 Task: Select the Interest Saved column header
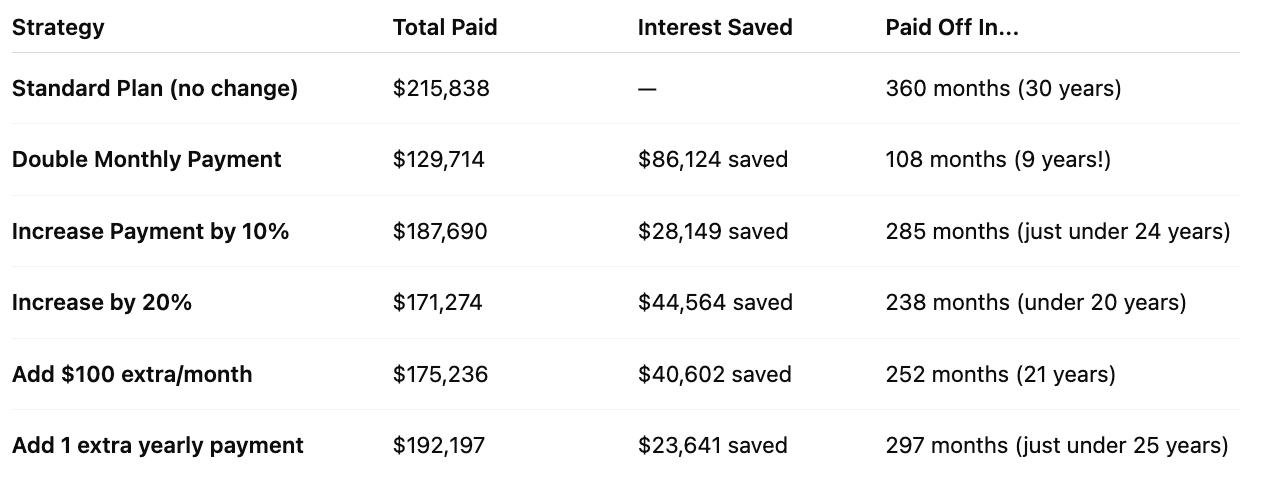[x=715, y=27]
